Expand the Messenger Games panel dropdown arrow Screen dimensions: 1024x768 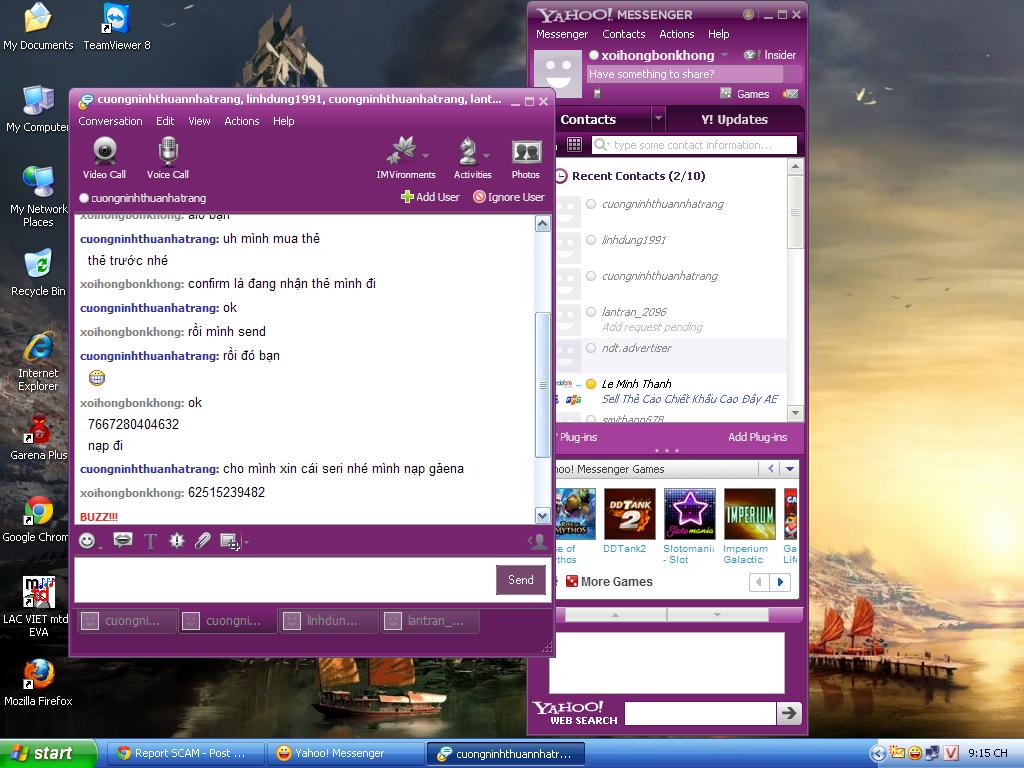(790, 469)
